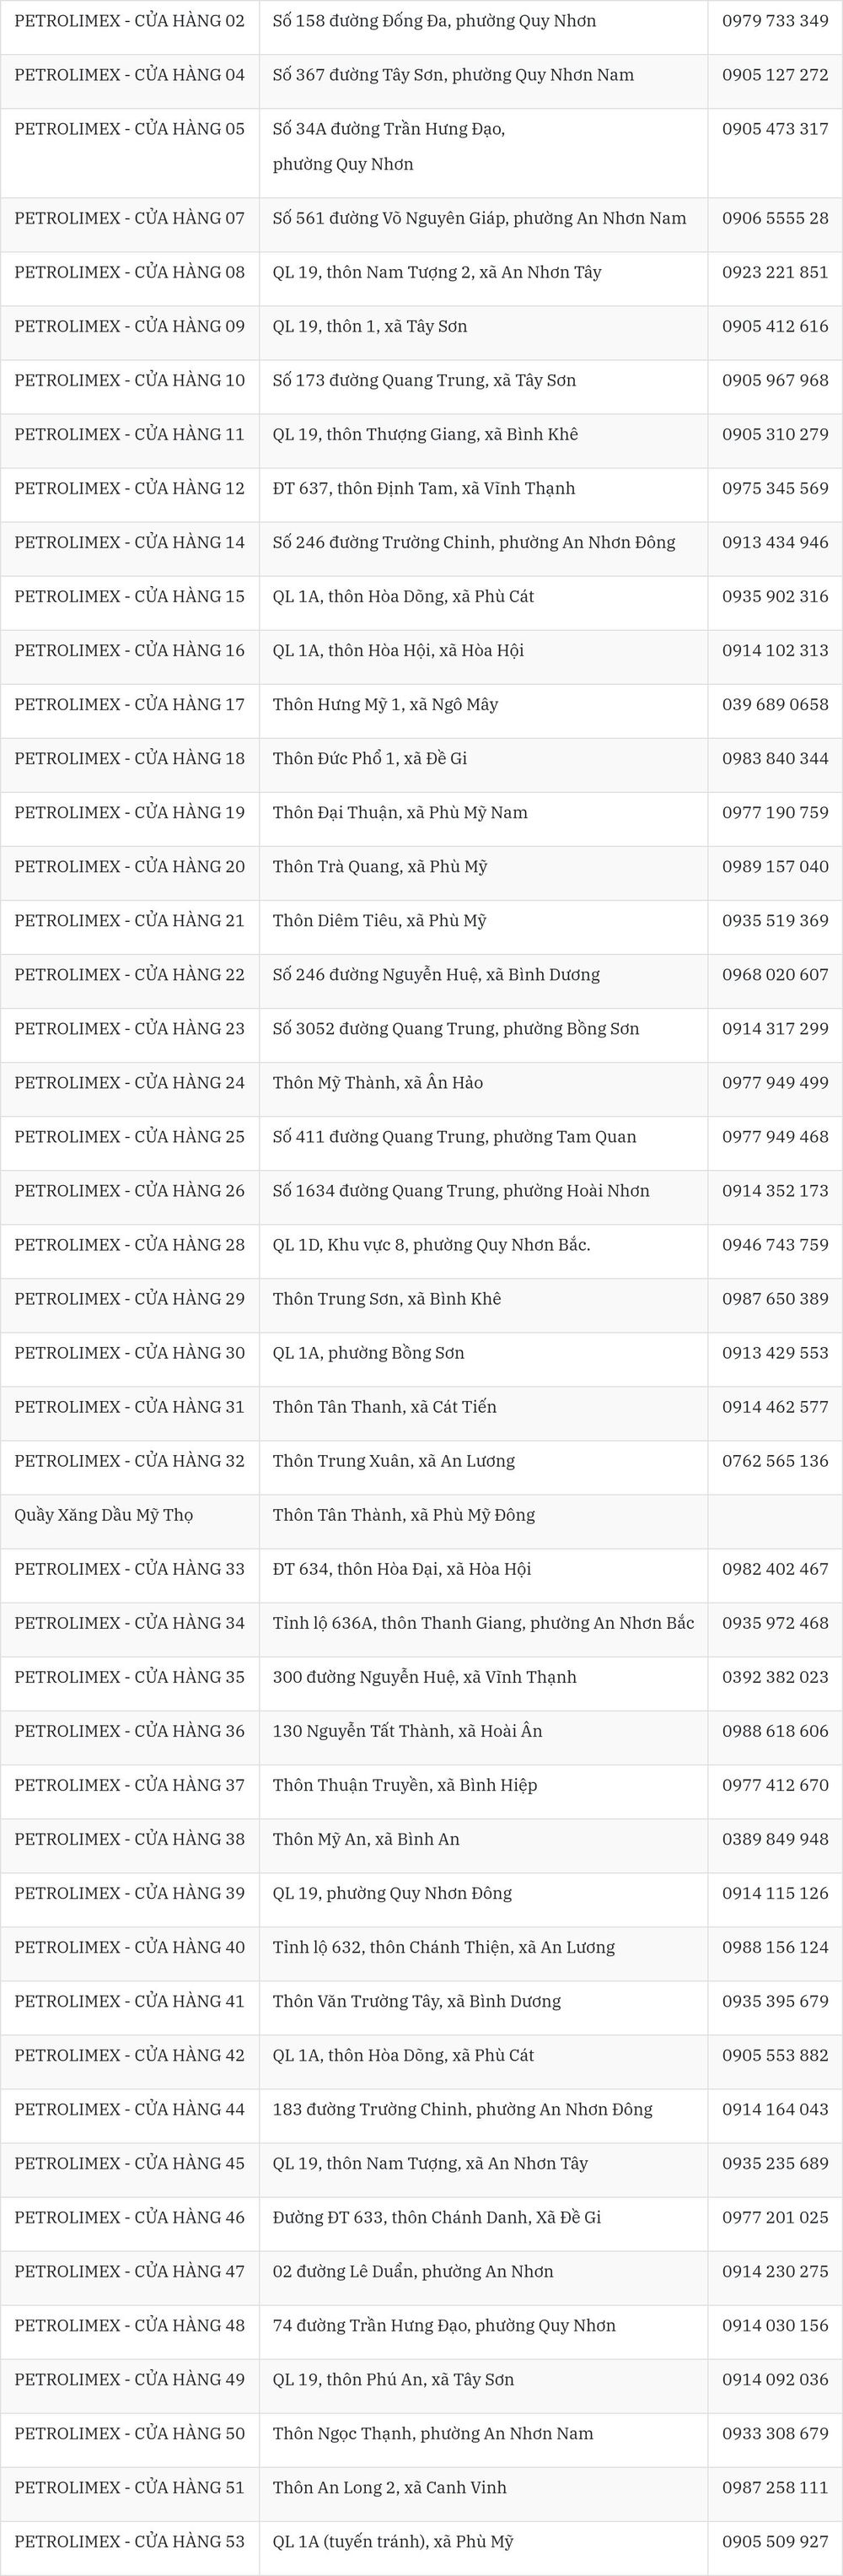Click phone number 0988 618 606

(775, 1730)
